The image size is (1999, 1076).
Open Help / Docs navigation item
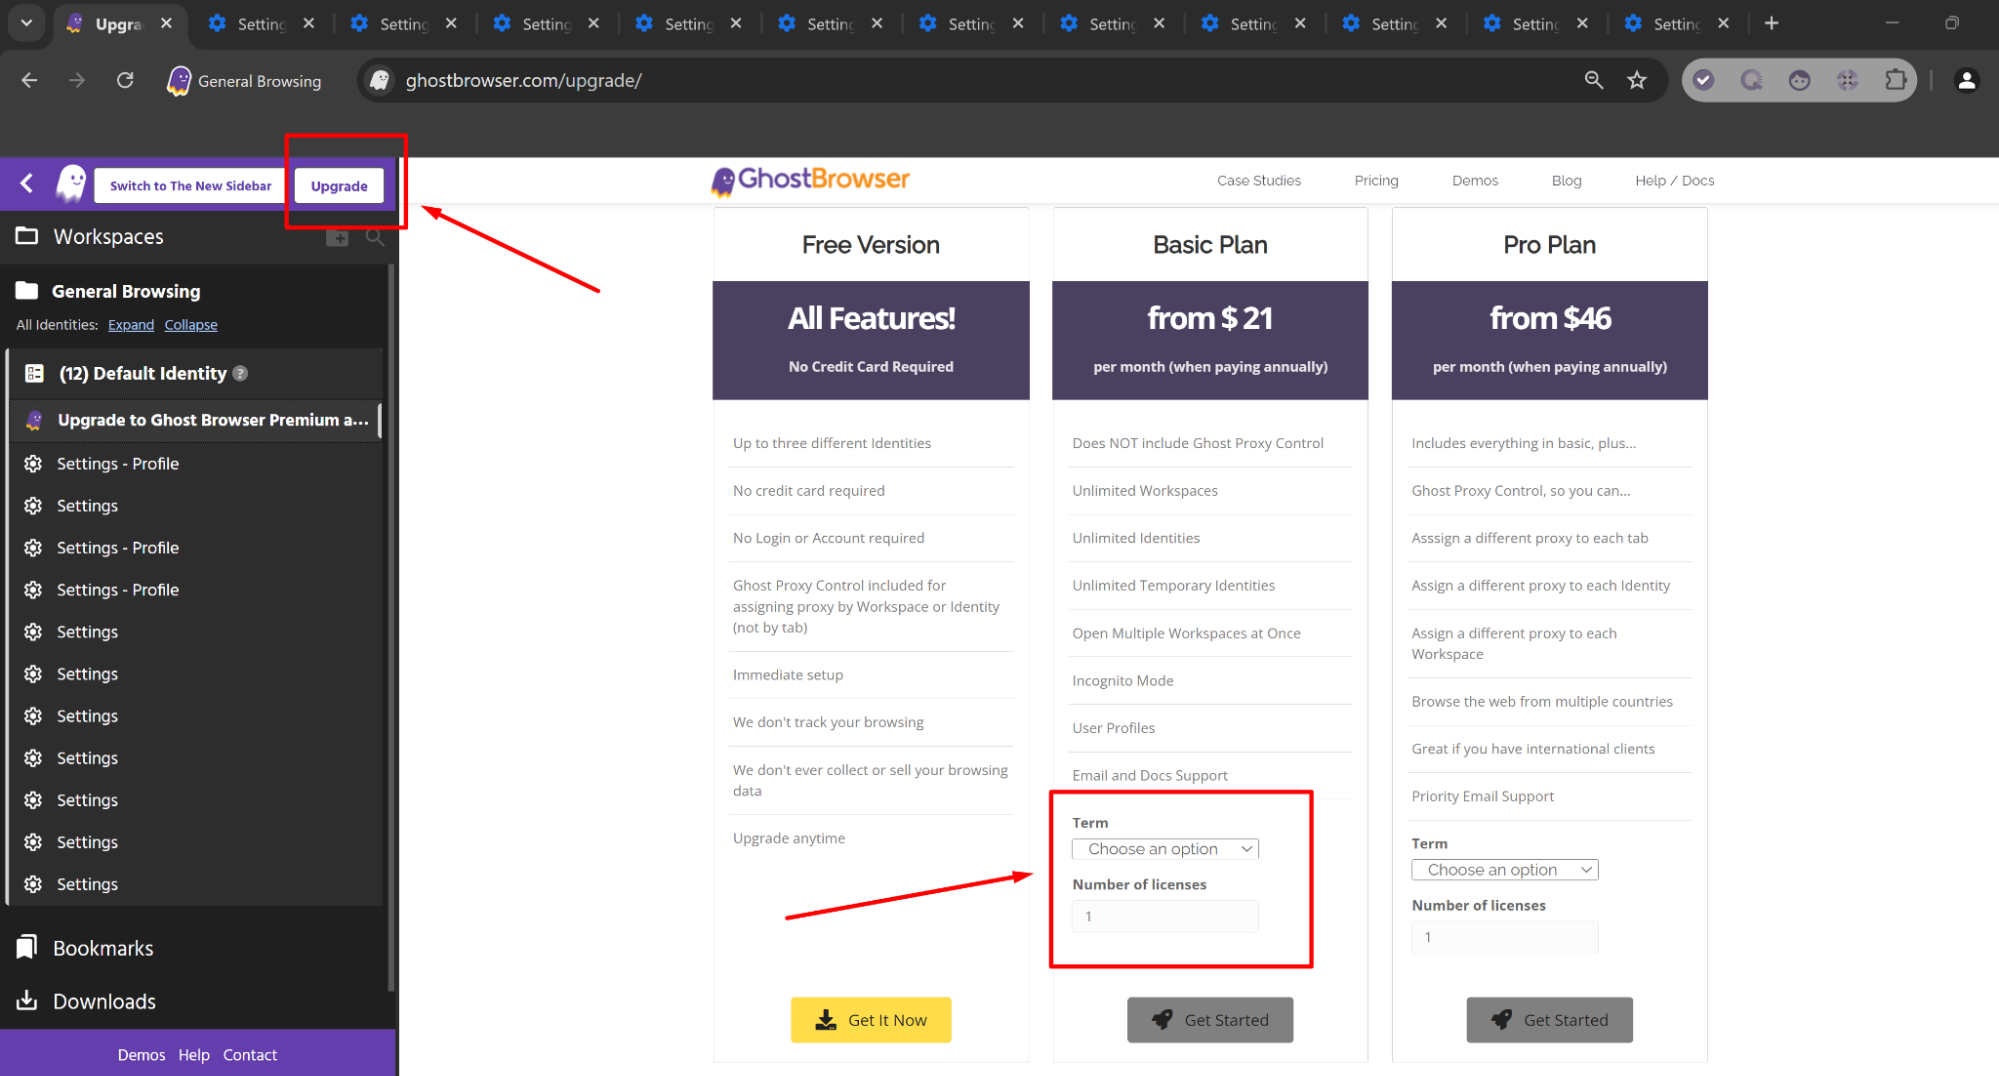coord(1674,181)
